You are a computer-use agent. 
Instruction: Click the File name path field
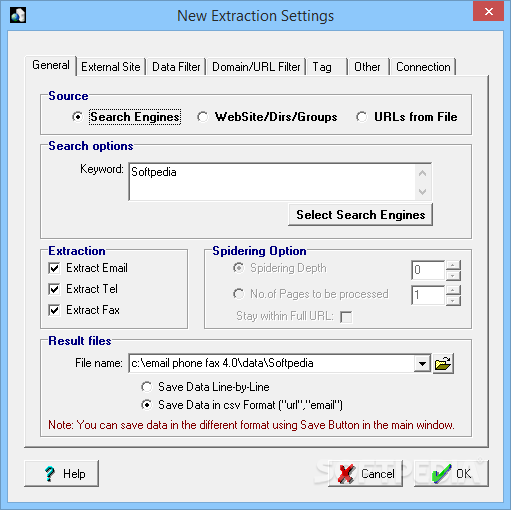(x=272, y=363)
